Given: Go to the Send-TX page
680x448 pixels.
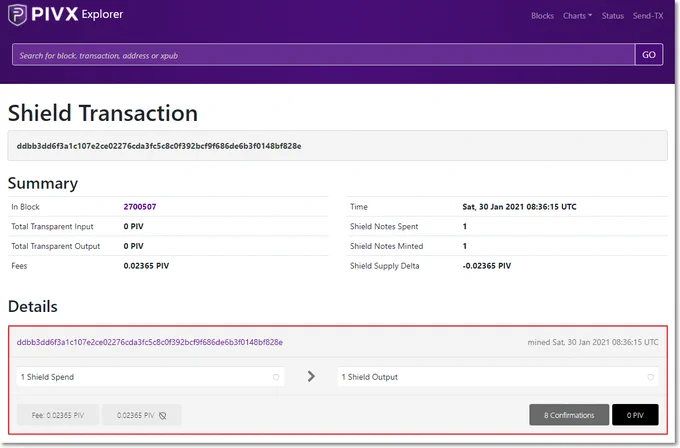Looking at the screenshot, I should tap(648, 16).
